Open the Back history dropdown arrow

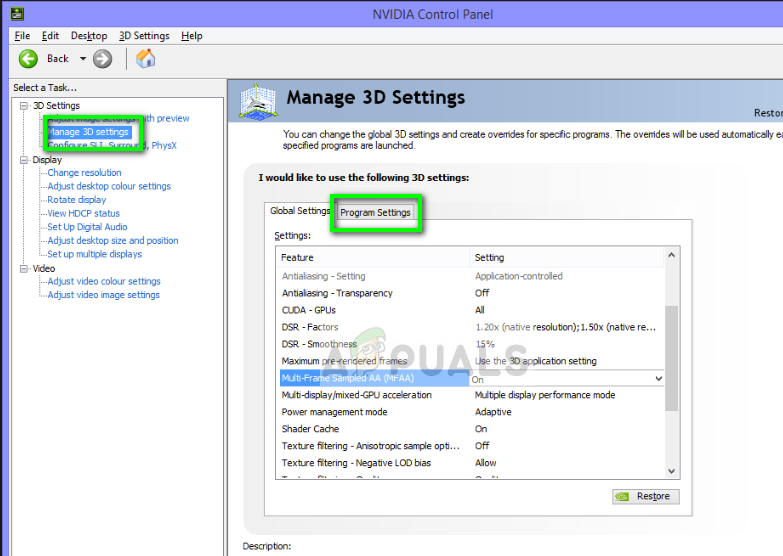click(x=83, y=59)
